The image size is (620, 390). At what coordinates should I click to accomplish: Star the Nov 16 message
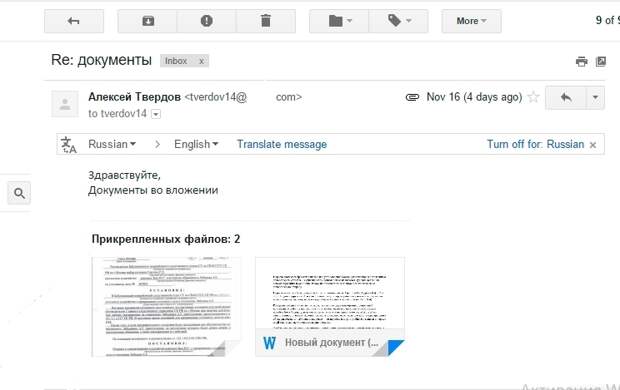[533, 97]
